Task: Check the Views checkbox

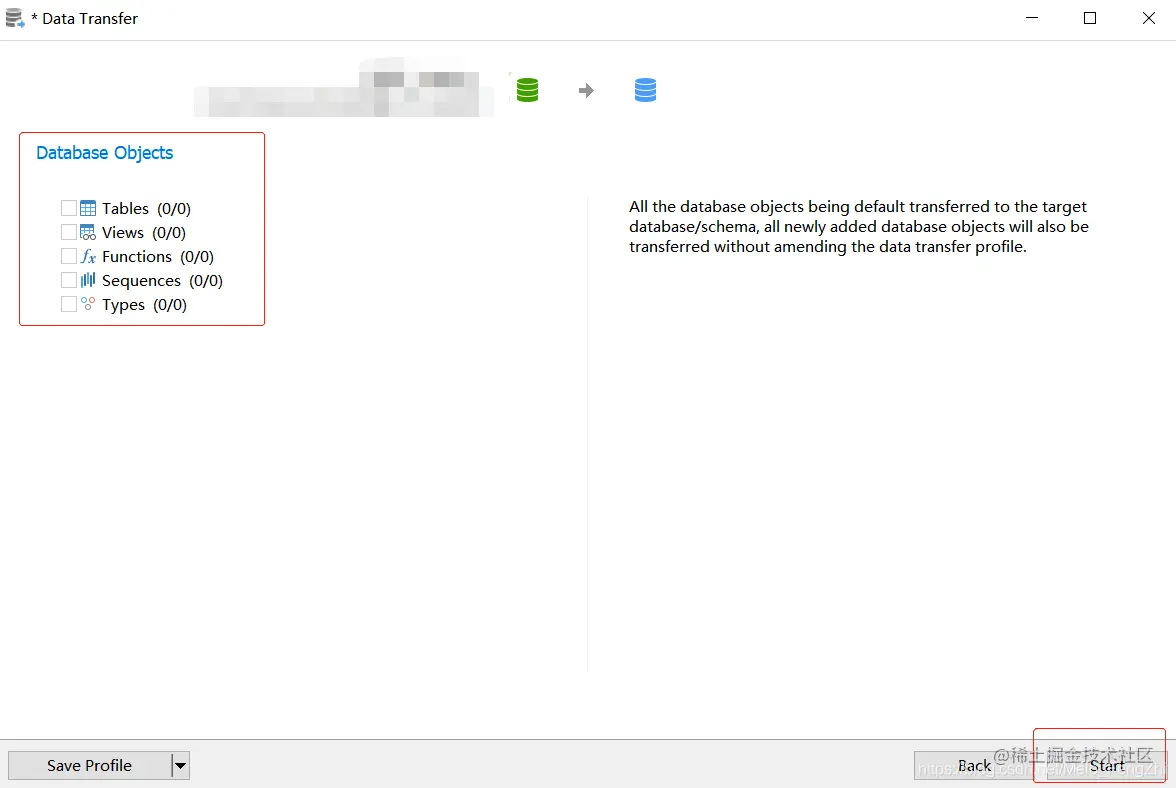Action: tap(68, 232)
